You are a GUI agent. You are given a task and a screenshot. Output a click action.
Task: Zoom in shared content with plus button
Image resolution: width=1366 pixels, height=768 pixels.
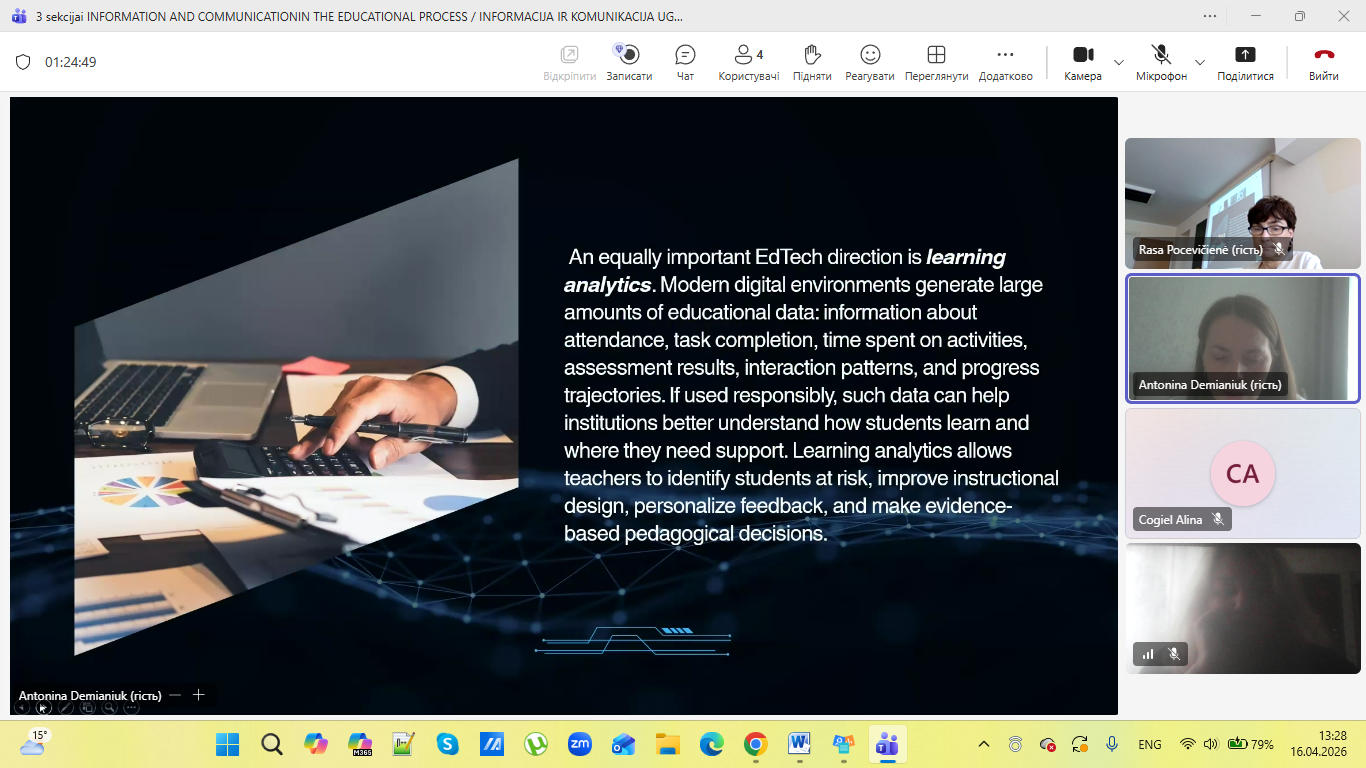pyautogui.click(x=199, y=695)
